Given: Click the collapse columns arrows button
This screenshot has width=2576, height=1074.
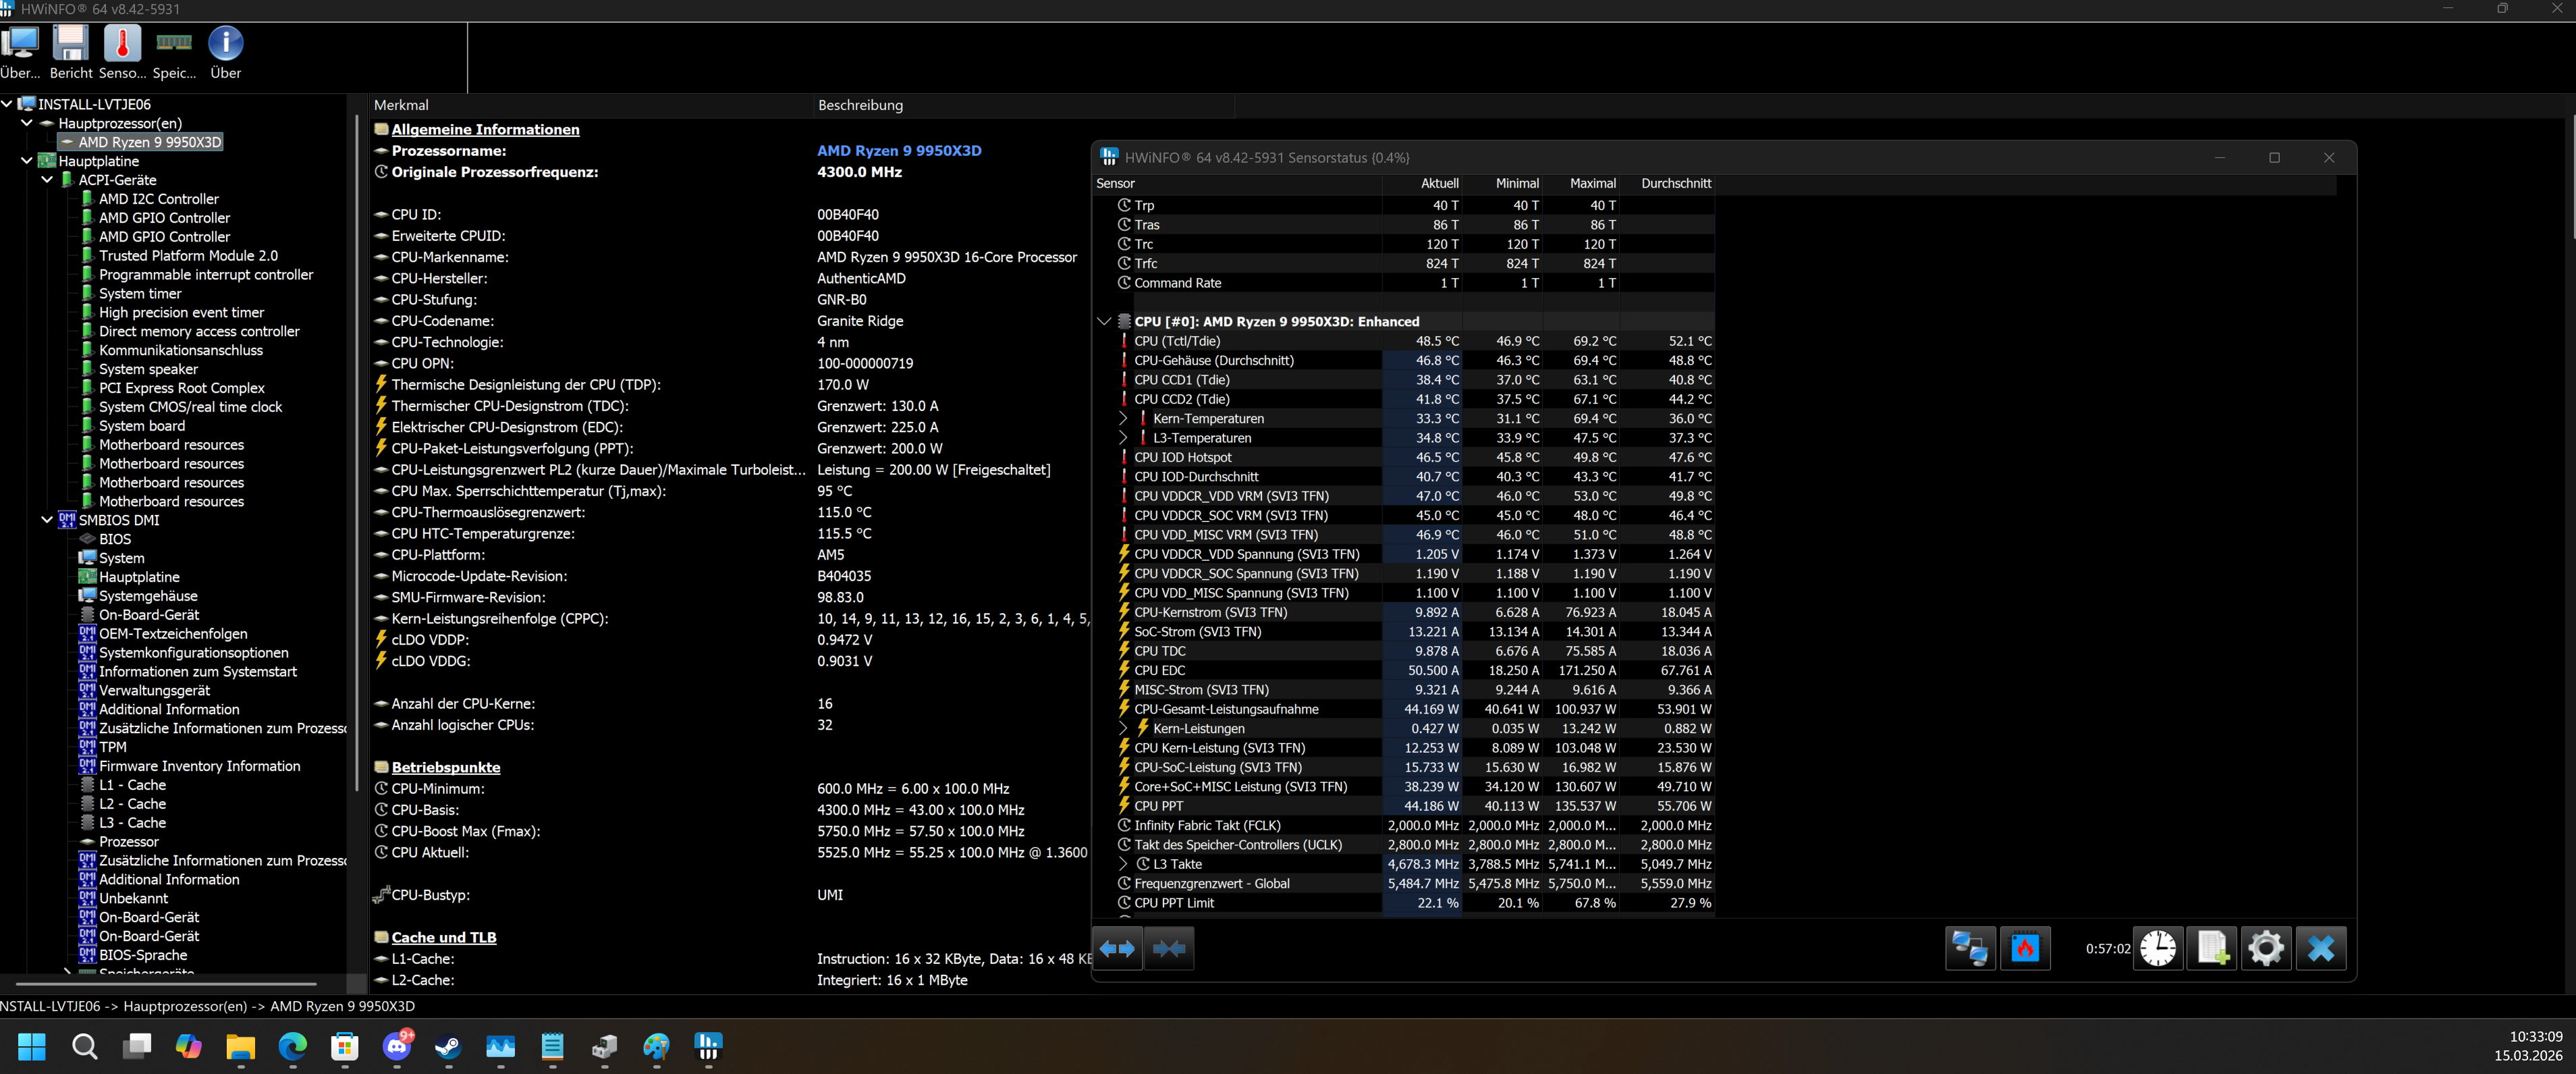Looking at the screenshot, I should tap(1168, 948).
